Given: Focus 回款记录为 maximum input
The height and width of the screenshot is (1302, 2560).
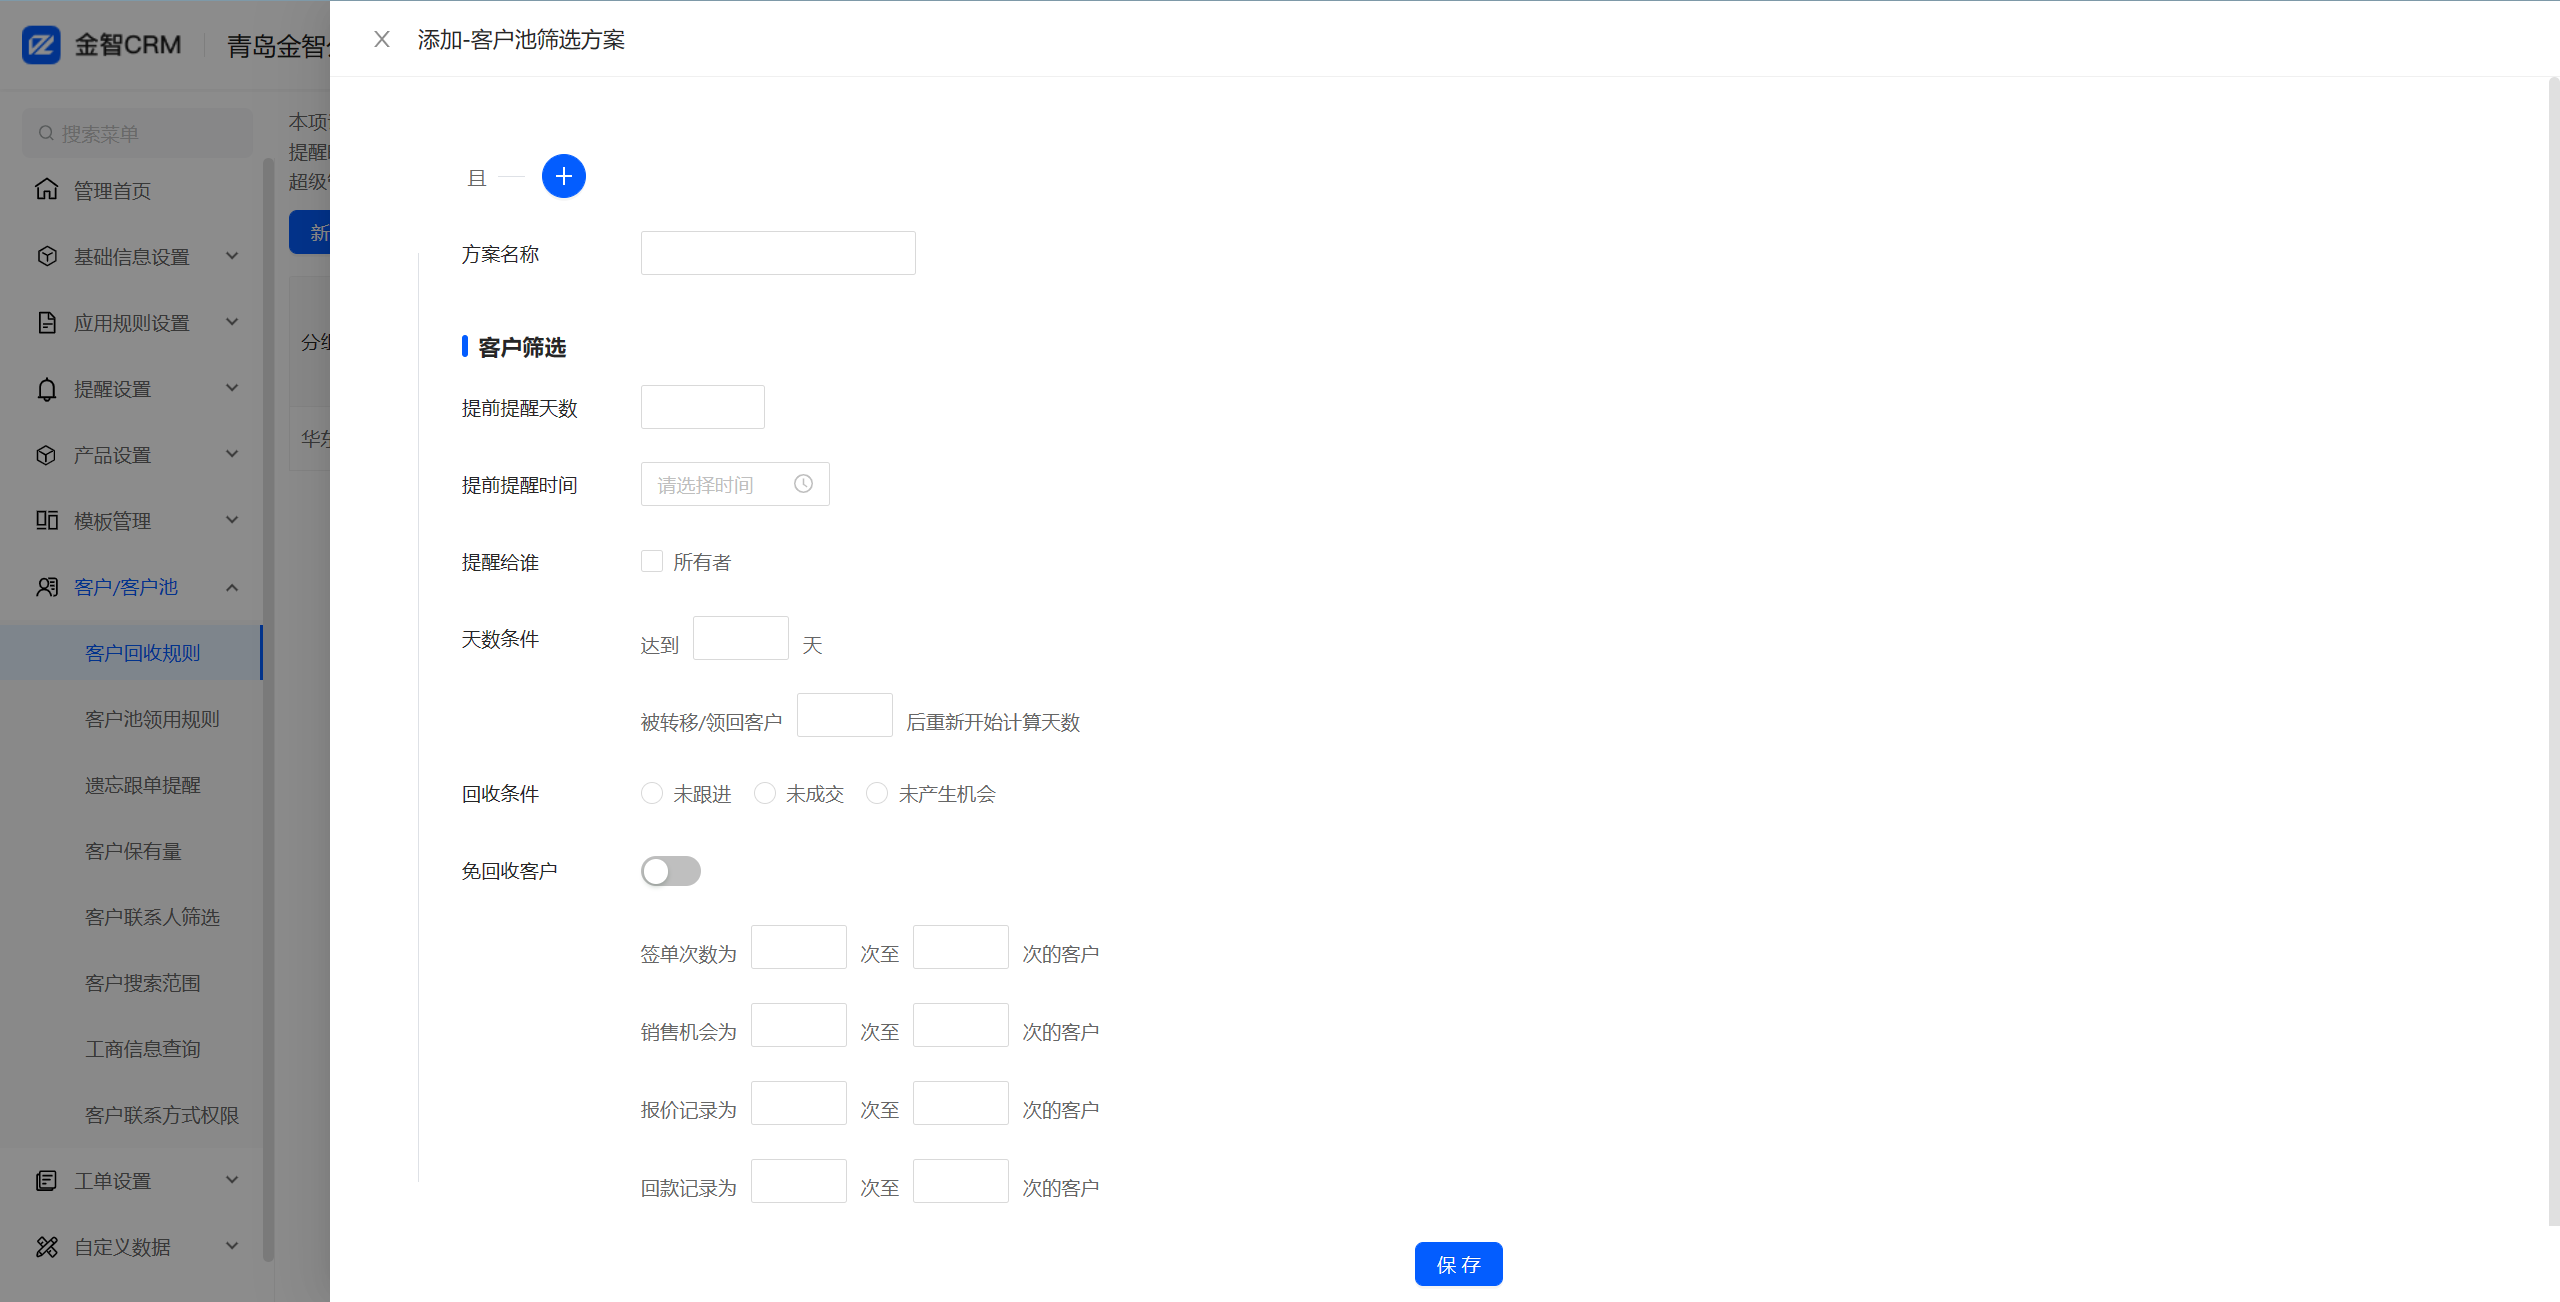Looking at the screenshot, I should [961, 1181].
